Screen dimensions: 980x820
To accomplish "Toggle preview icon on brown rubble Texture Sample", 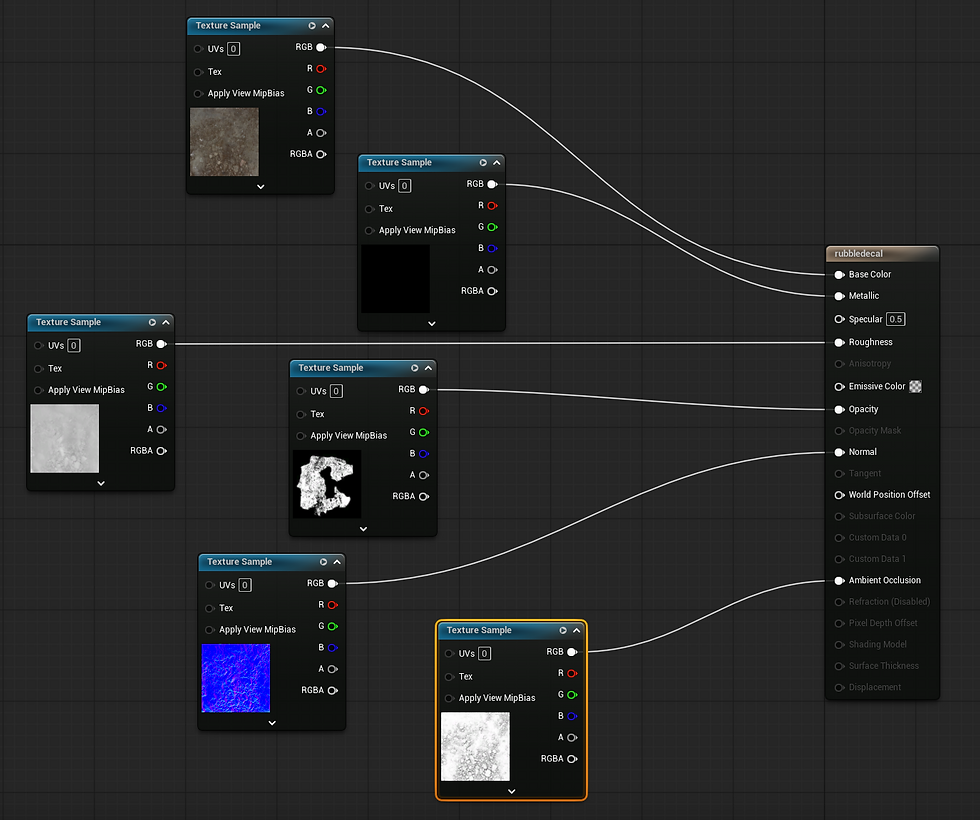I will coord(312,26).
